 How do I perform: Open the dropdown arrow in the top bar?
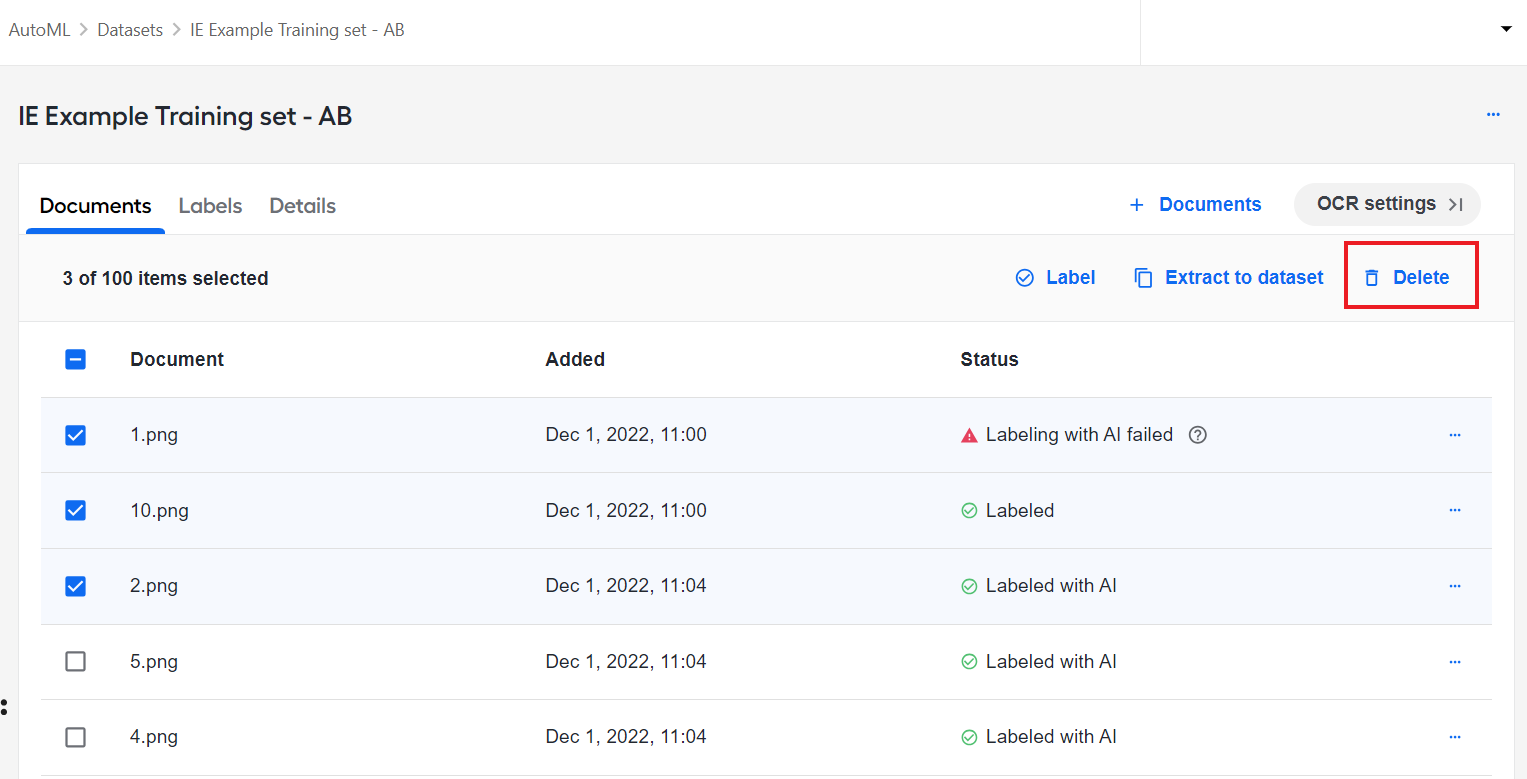click(x=1506, y=29)
